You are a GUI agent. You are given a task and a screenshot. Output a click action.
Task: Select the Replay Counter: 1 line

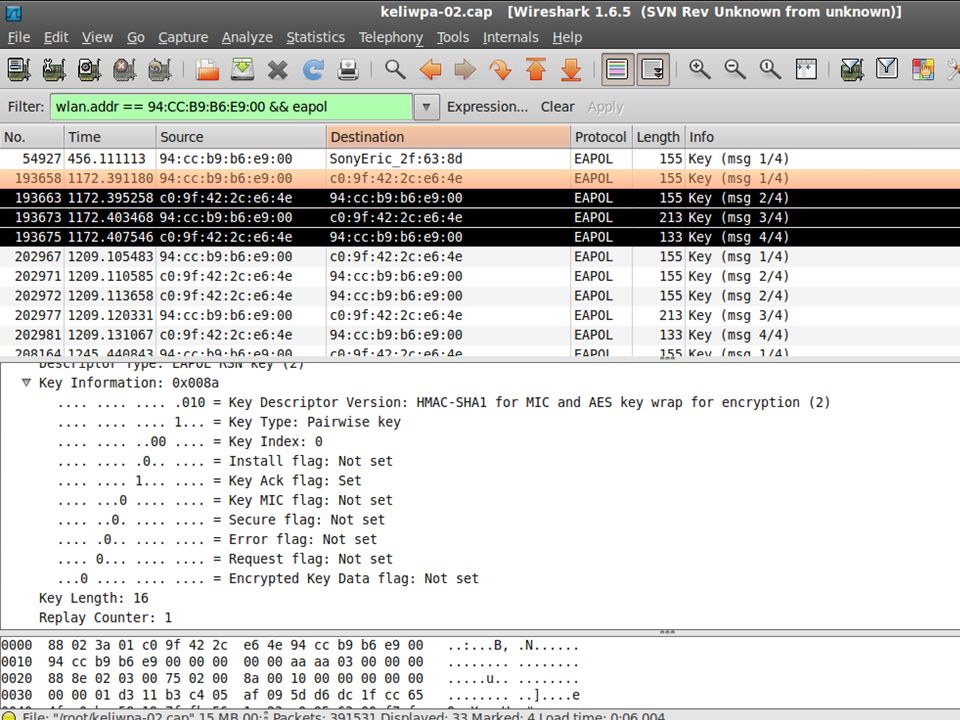(x=105, y=618)
